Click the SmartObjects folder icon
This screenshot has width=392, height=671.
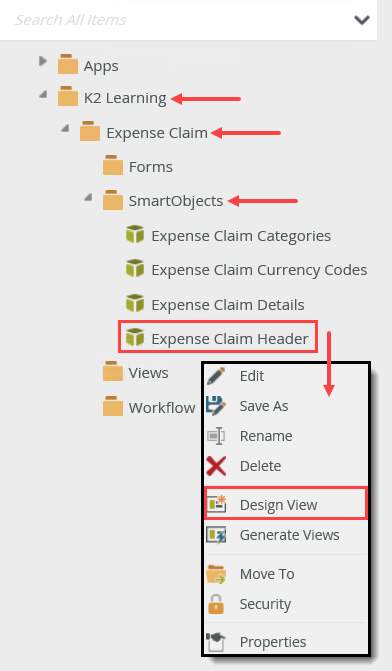tap(113, 200)
